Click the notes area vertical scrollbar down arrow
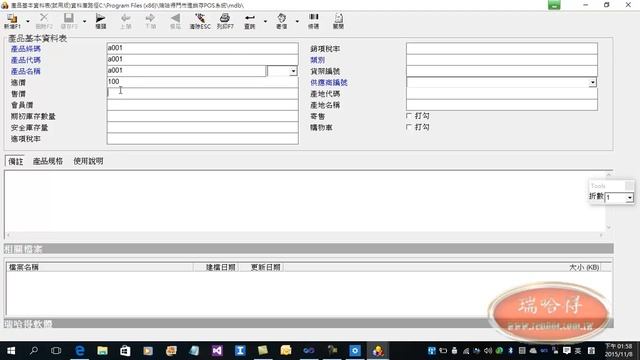This screenshot has width=640, height=360. [609, 227]
